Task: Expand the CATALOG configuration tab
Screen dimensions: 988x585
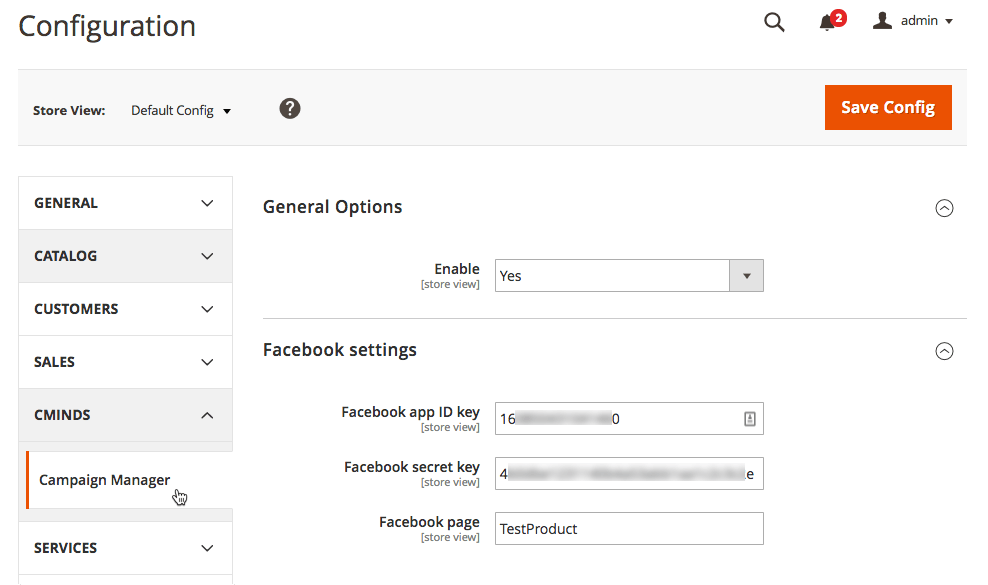Action: tap(125, 256)
